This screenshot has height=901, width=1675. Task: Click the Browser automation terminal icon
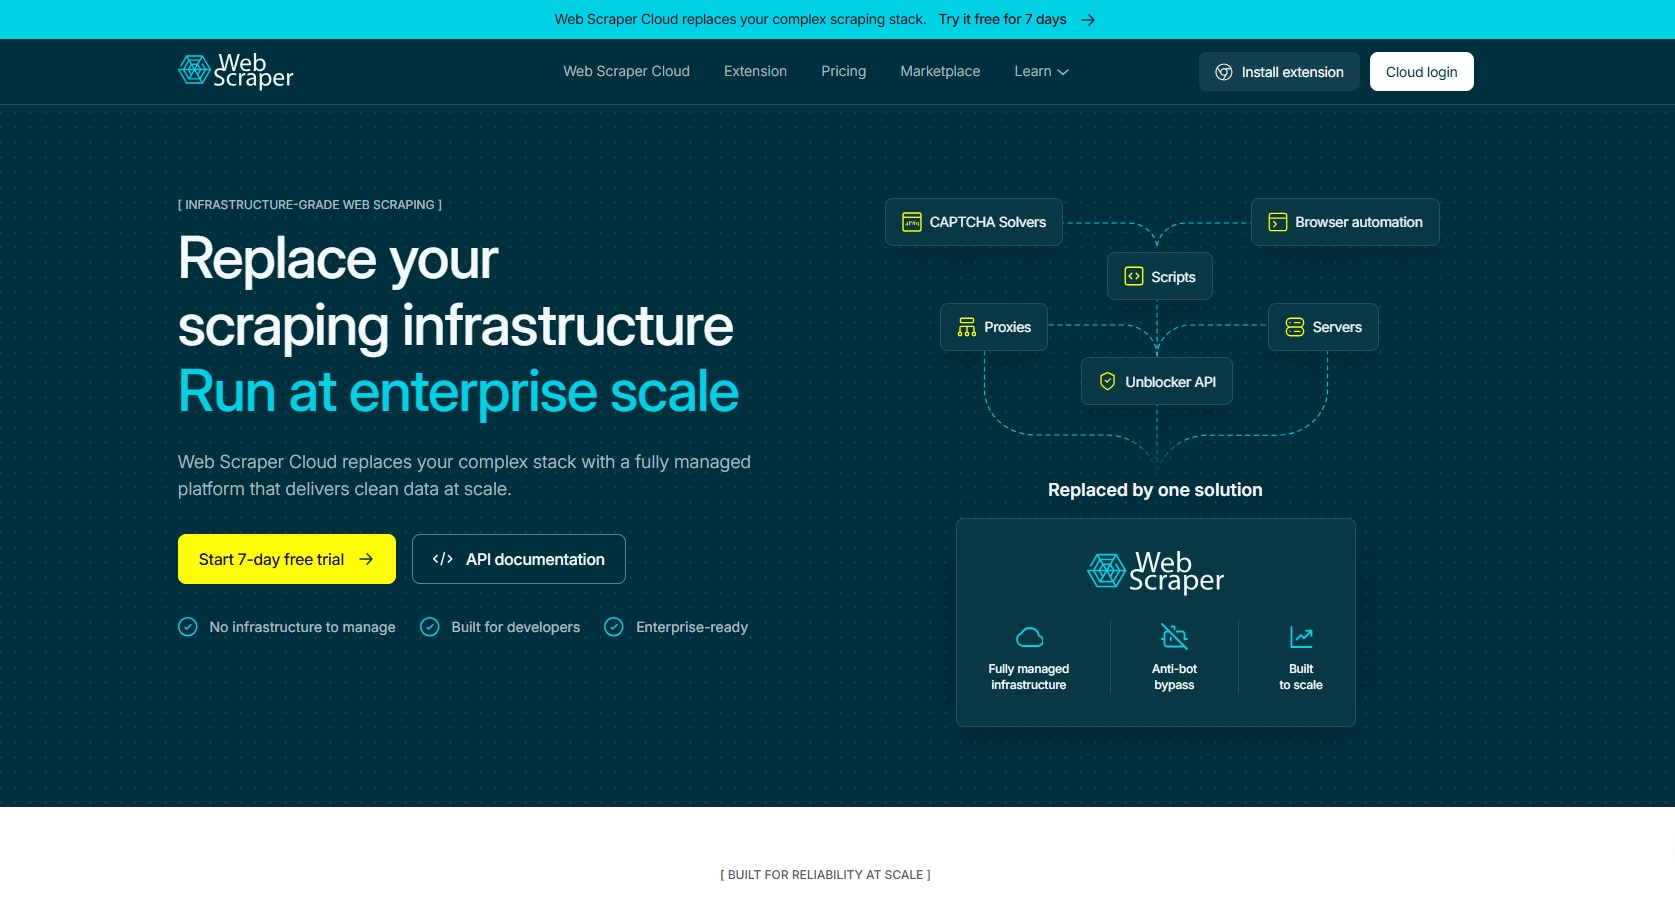pyautogui.click(x=1278, y=222)
